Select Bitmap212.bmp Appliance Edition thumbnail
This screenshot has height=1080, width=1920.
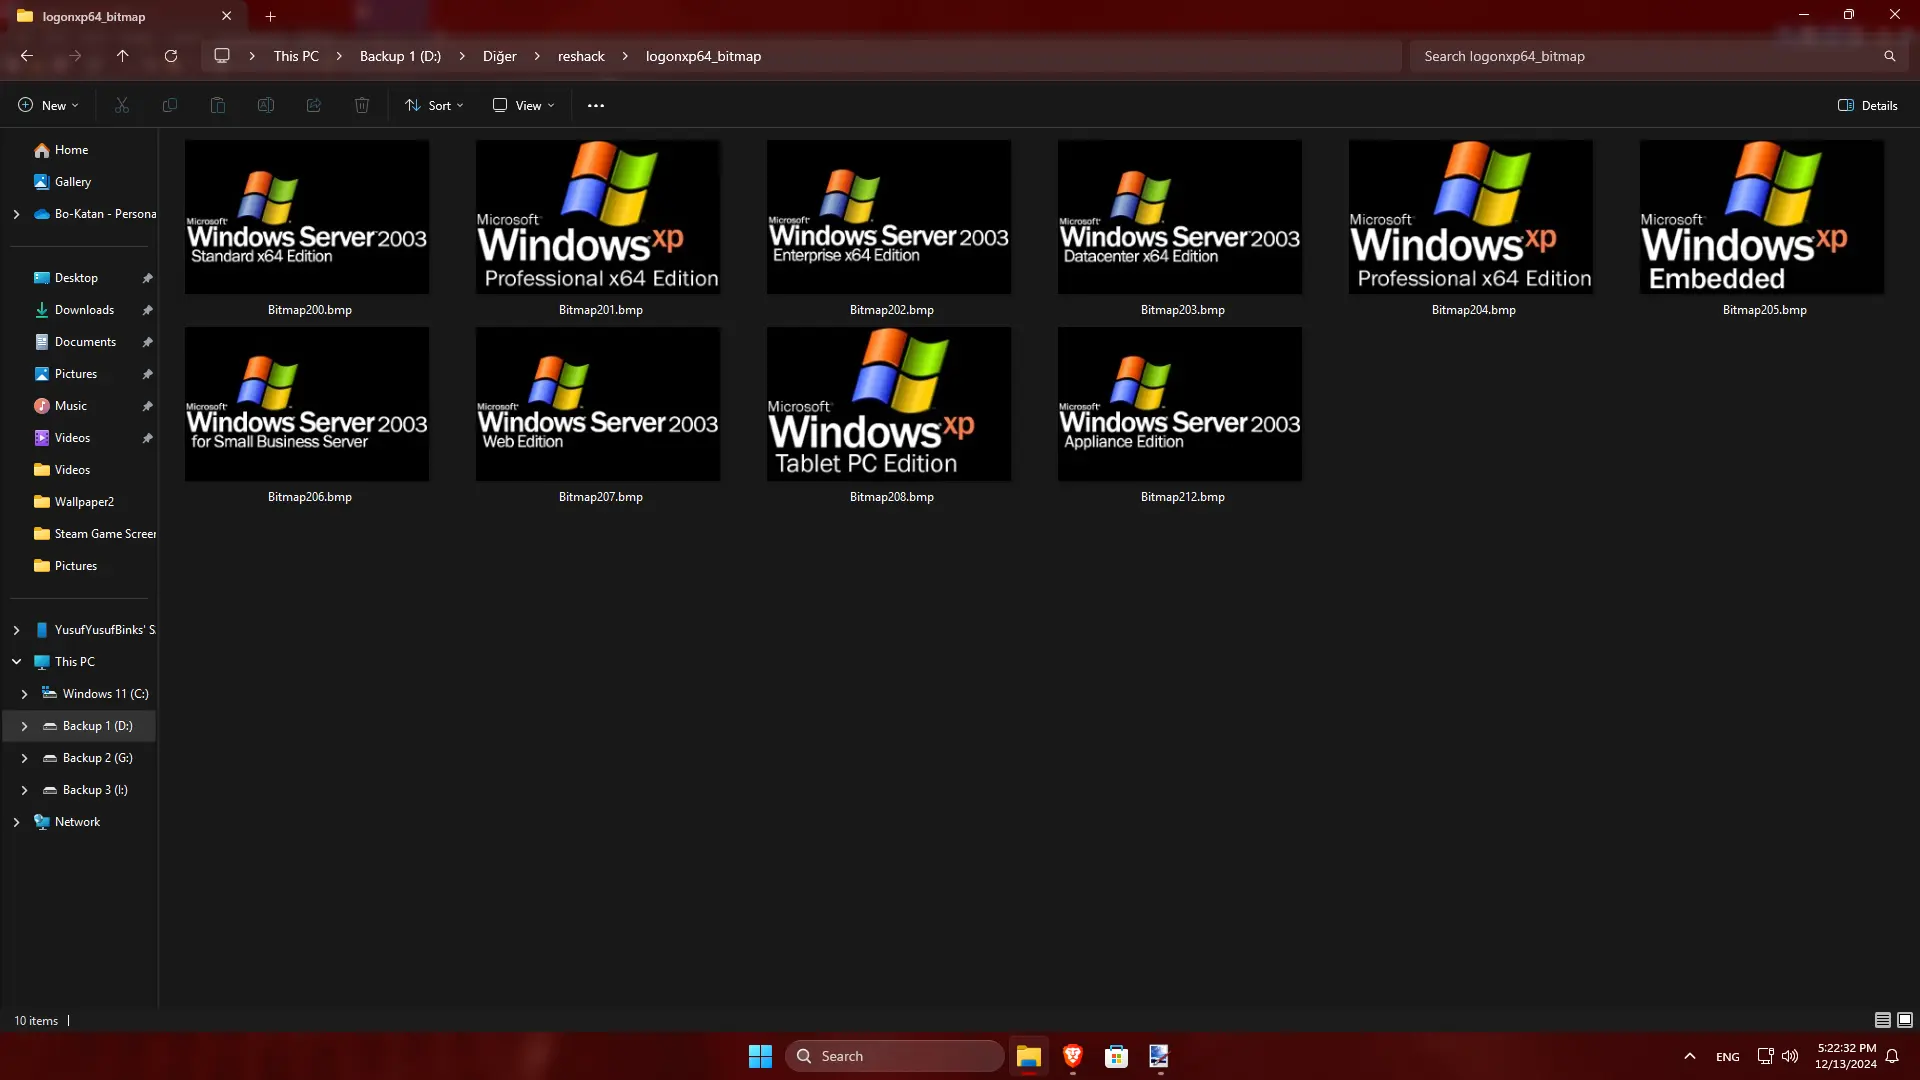(1180, 404)
